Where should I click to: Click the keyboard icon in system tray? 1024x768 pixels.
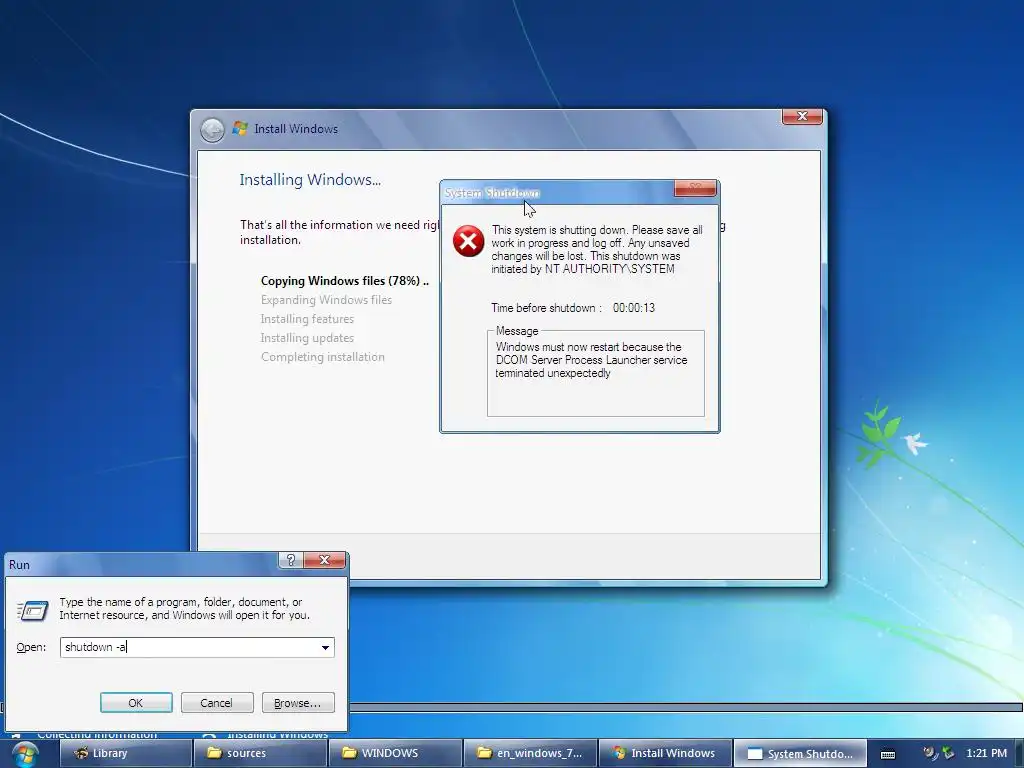tap(888, 754)
